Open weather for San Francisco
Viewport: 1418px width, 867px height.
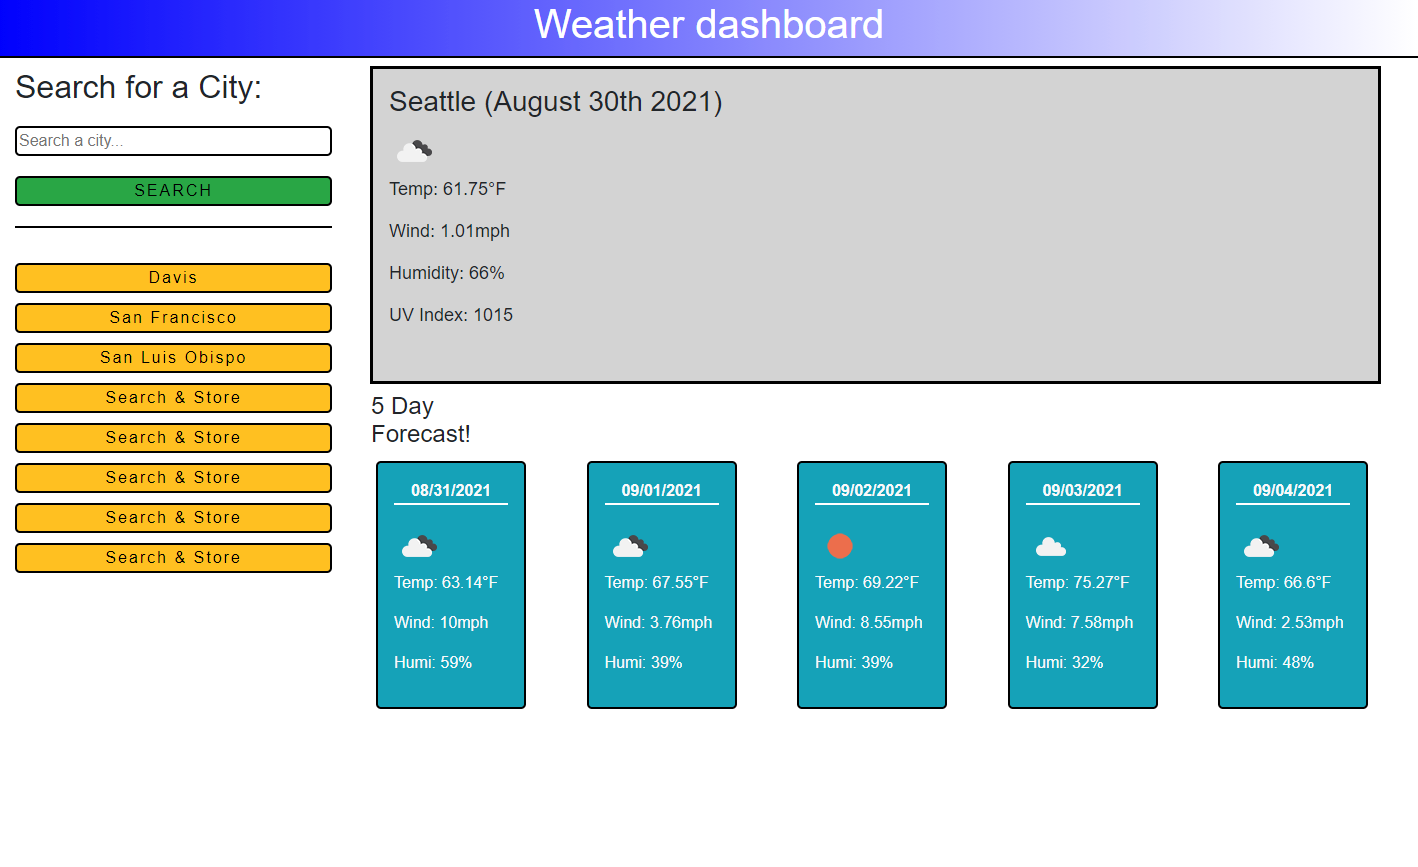tap(173, 318)
